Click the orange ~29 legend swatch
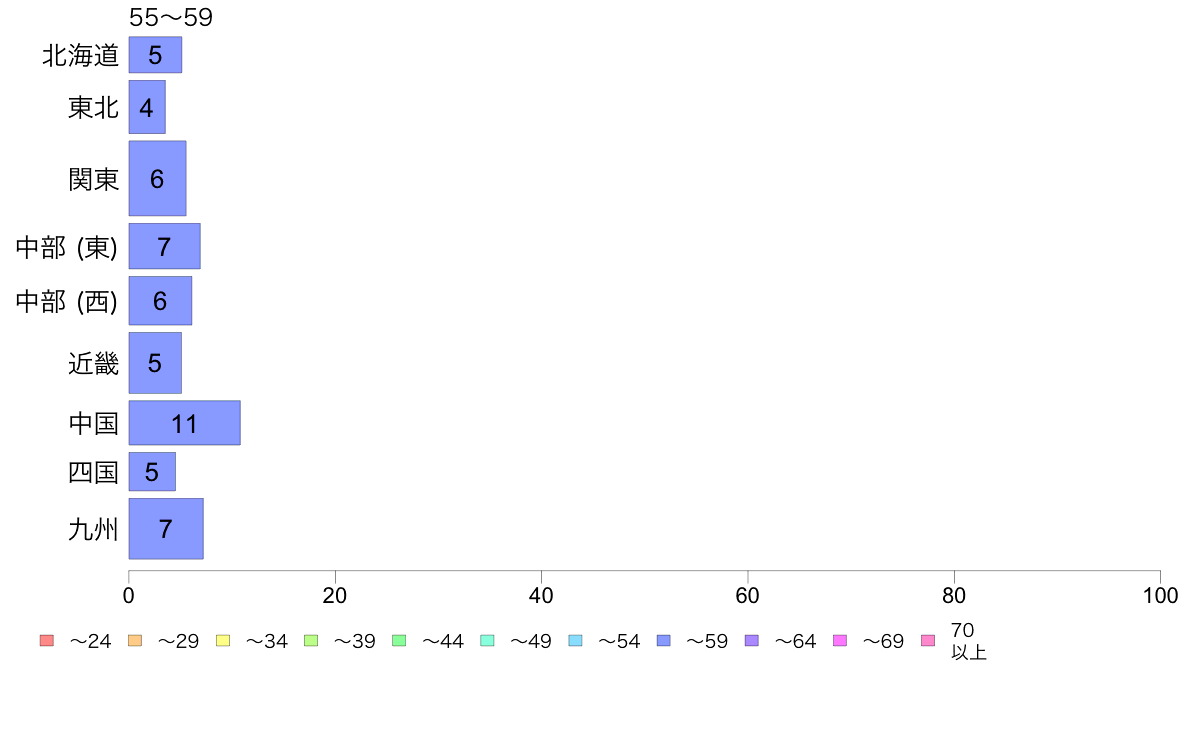The image size is (1188, 736). pyautogui.click(x=135, y=640)
